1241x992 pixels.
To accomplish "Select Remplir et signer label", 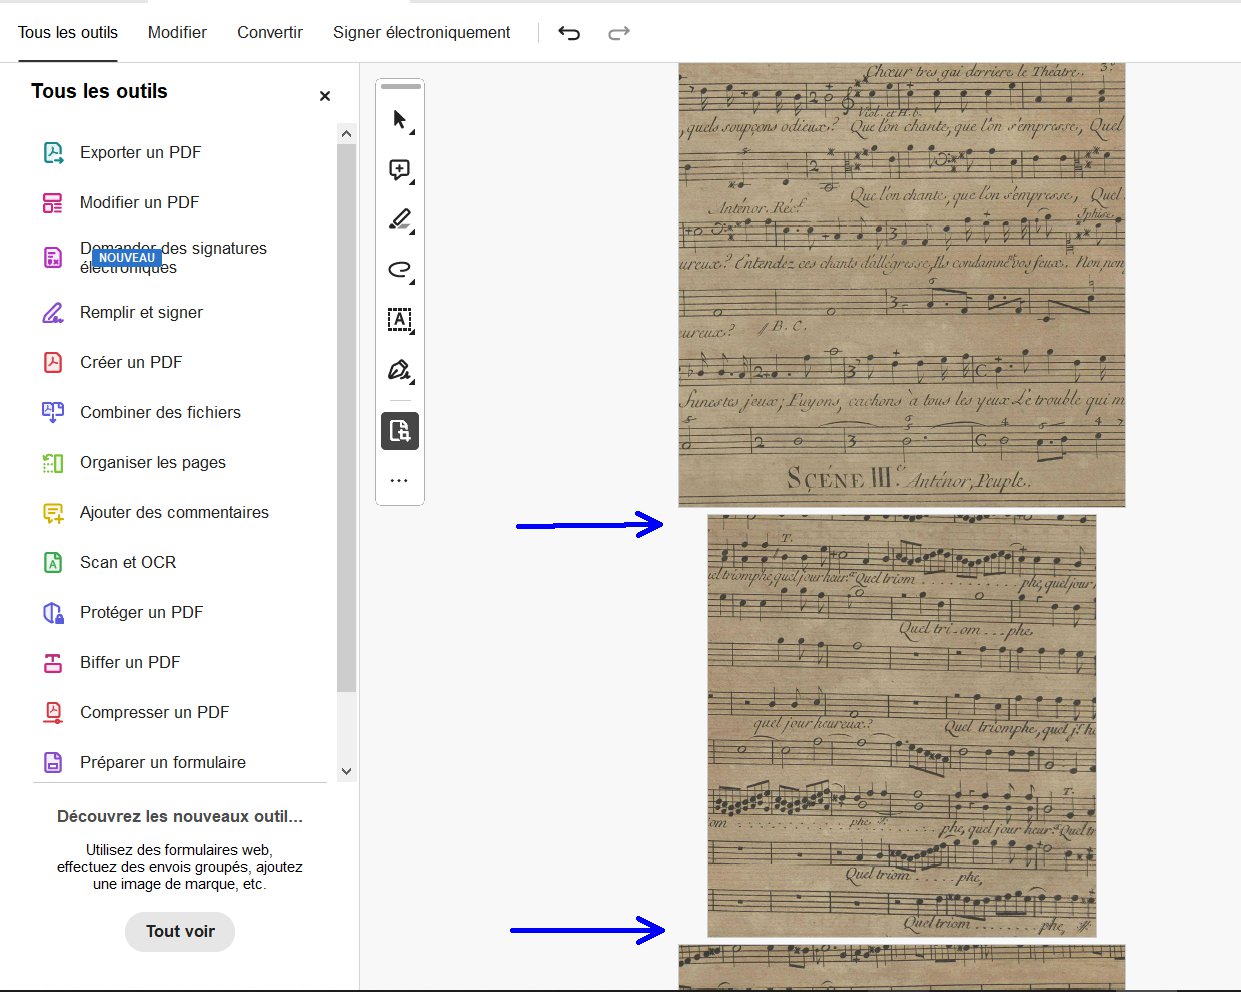I will (141, 312).
